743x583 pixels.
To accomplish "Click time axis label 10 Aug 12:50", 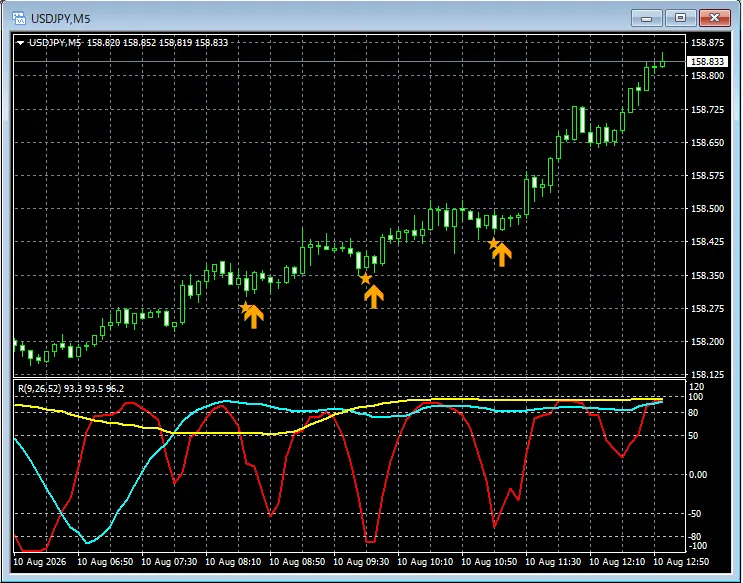I will [681, 562].
